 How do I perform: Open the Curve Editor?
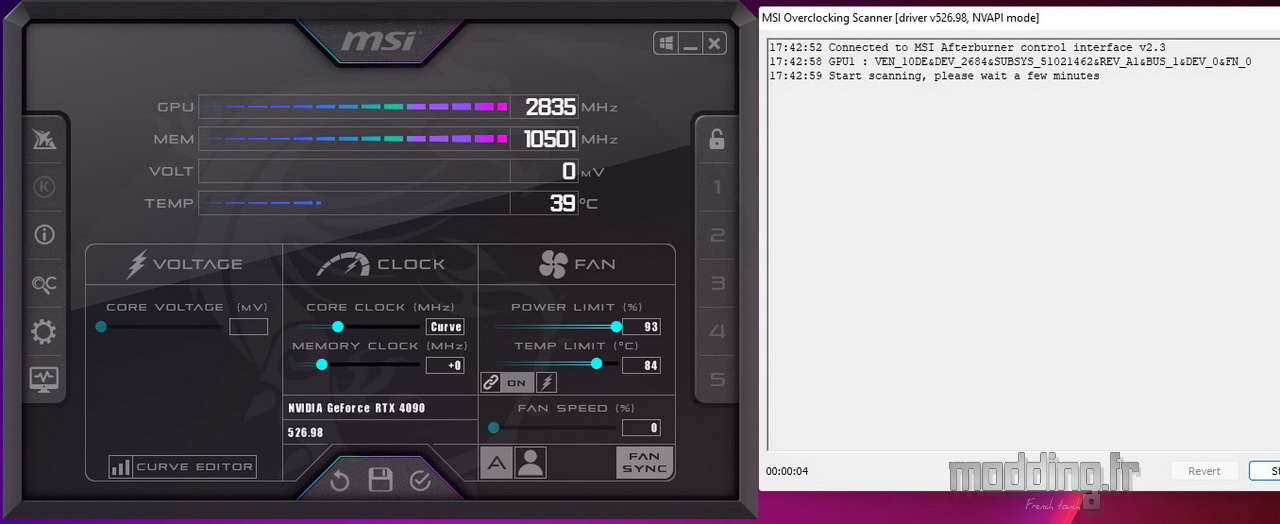182,467
